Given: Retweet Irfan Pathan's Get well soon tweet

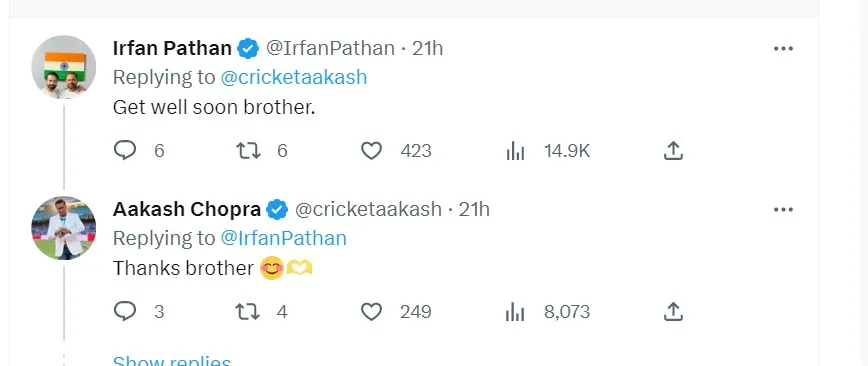Looking at the screenshot, I should [248, 151].
